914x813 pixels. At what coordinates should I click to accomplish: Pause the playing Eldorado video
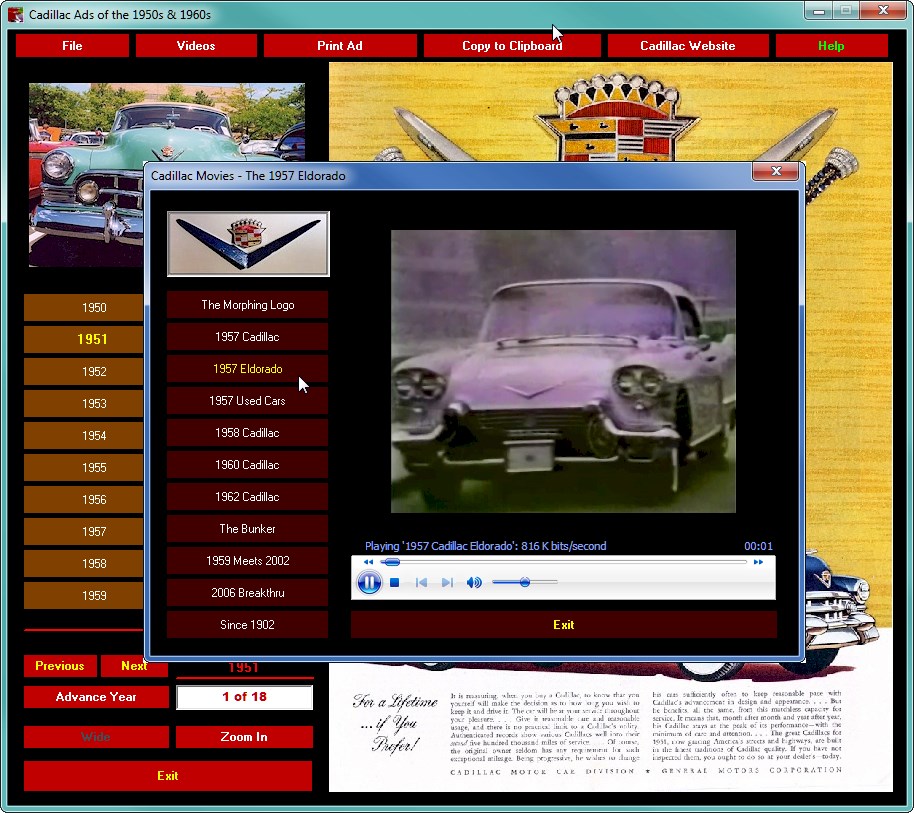coord(369,582)
